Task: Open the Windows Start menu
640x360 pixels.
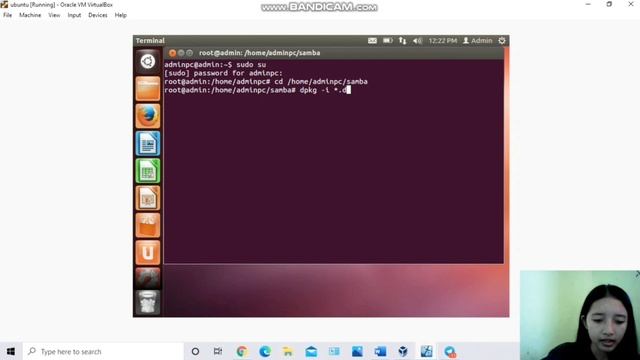Action: [x=11, y=351]
